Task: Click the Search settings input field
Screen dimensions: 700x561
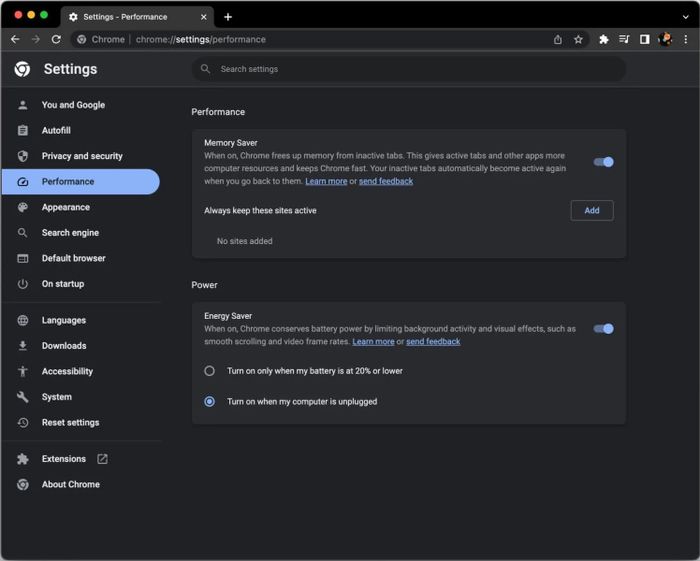Action: (410, 69)
